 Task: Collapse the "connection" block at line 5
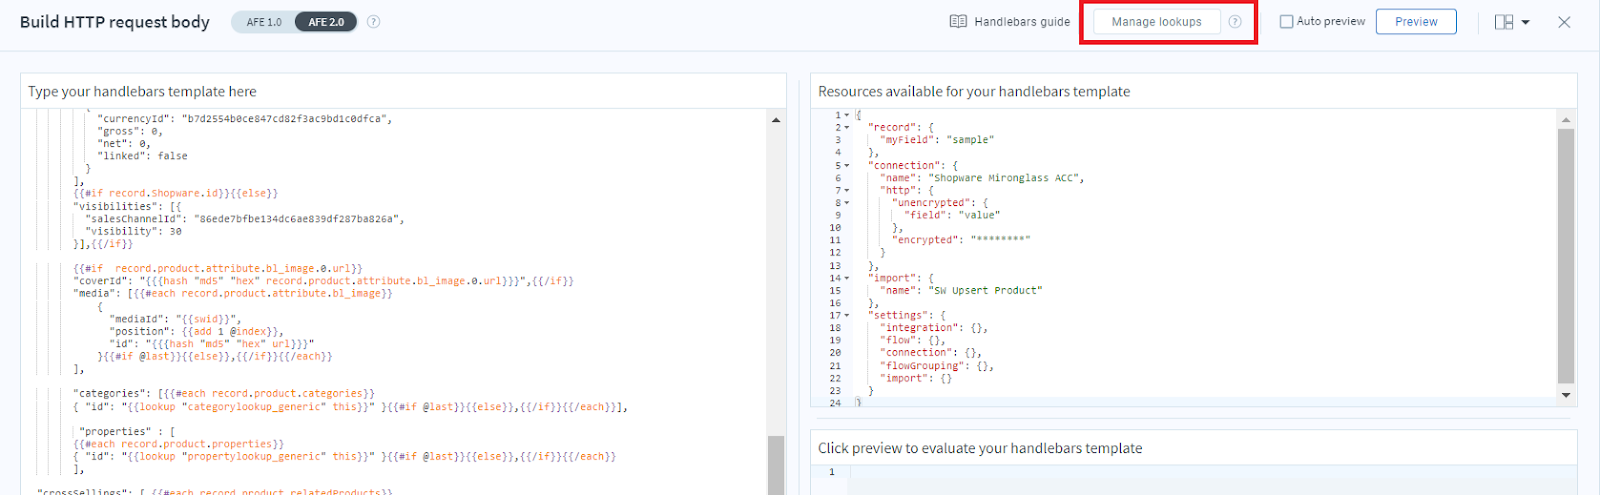[x=847, y=165]
